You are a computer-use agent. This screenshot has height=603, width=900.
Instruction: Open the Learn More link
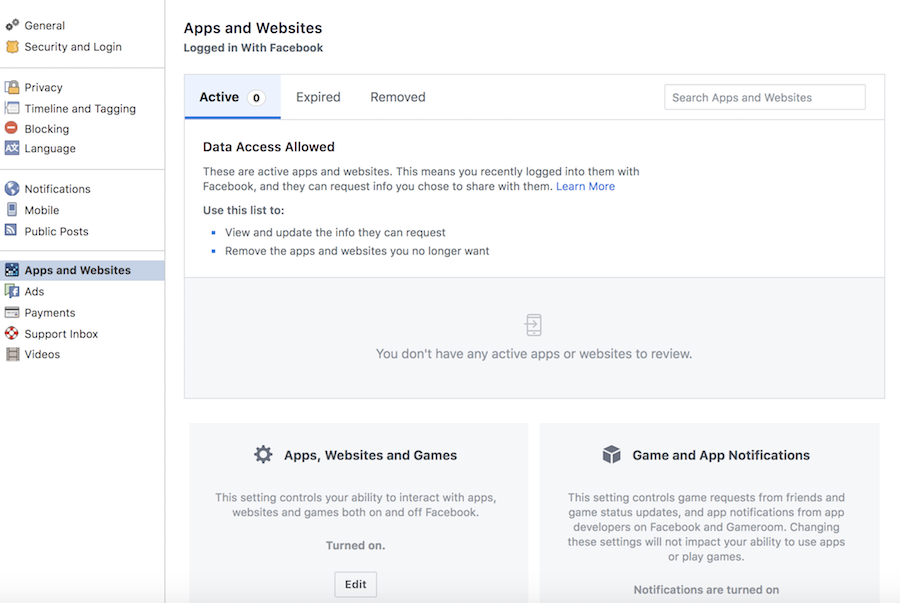(x=585, y=186)
